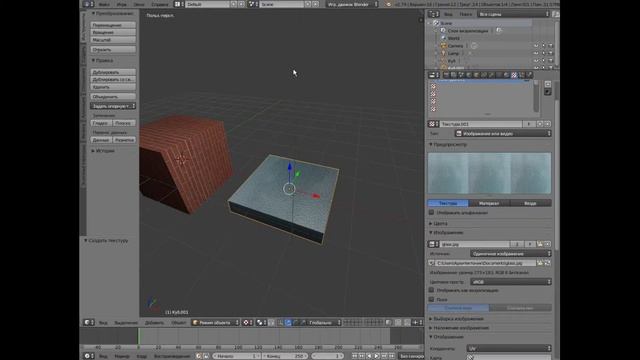Click the file browser icon beside the image path
Screen dimensions: 640x360
[540, 263]
